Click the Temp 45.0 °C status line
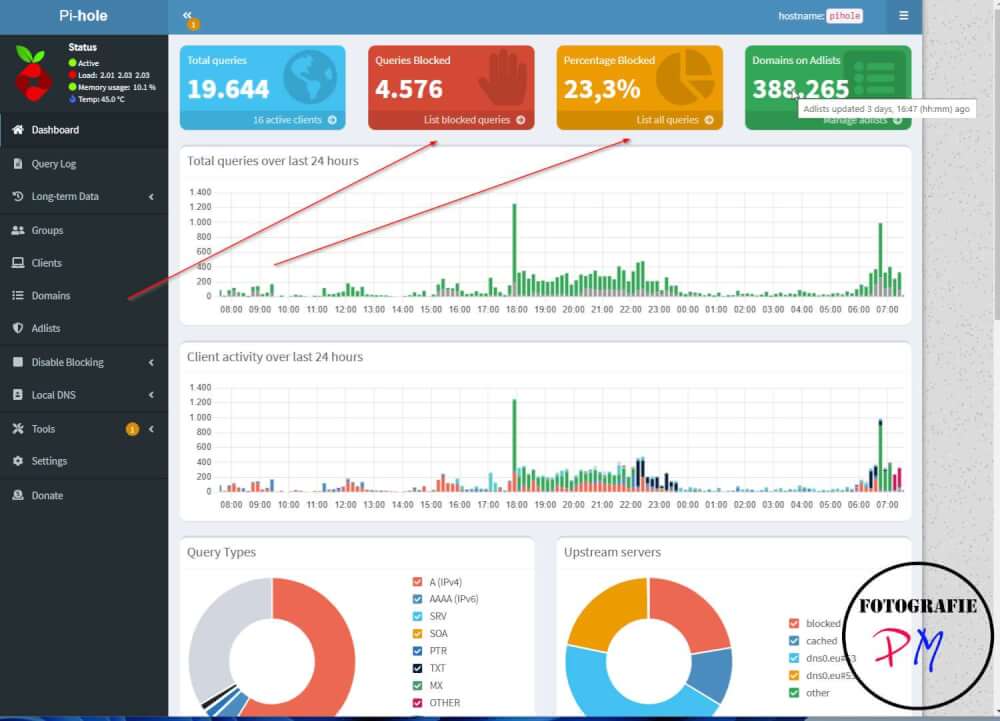 coord(97,99)
